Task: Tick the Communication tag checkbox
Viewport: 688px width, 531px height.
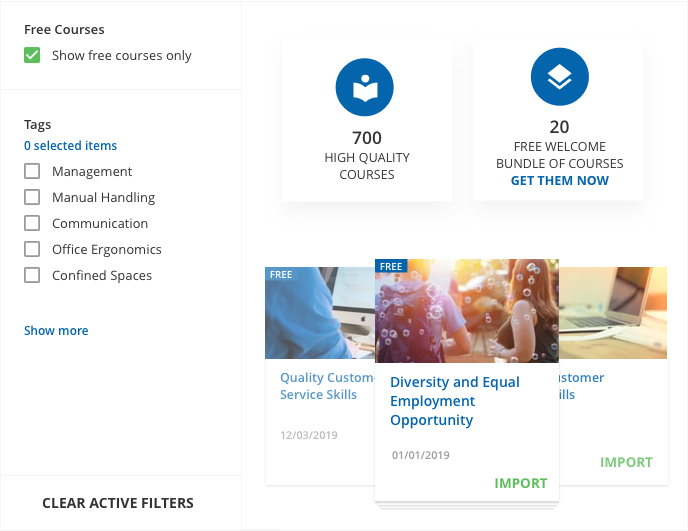Action: pyautogui.click(x=32, y=224)
